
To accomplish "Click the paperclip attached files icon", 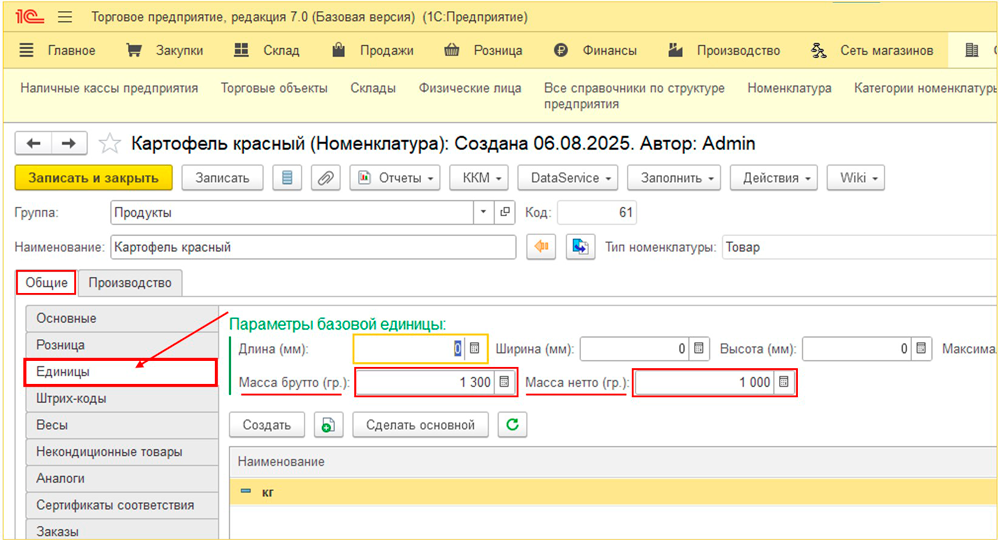I will click(x=324, y=178).
